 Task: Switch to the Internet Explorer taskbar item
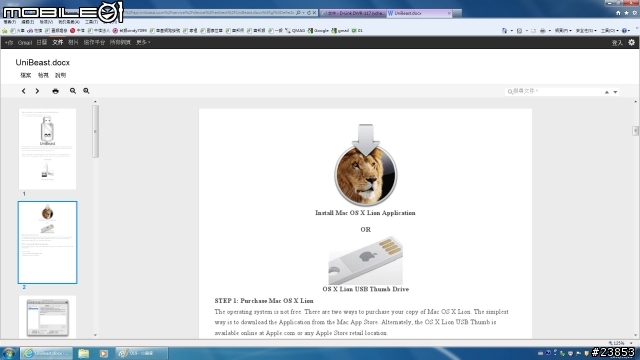click(47, 353)
